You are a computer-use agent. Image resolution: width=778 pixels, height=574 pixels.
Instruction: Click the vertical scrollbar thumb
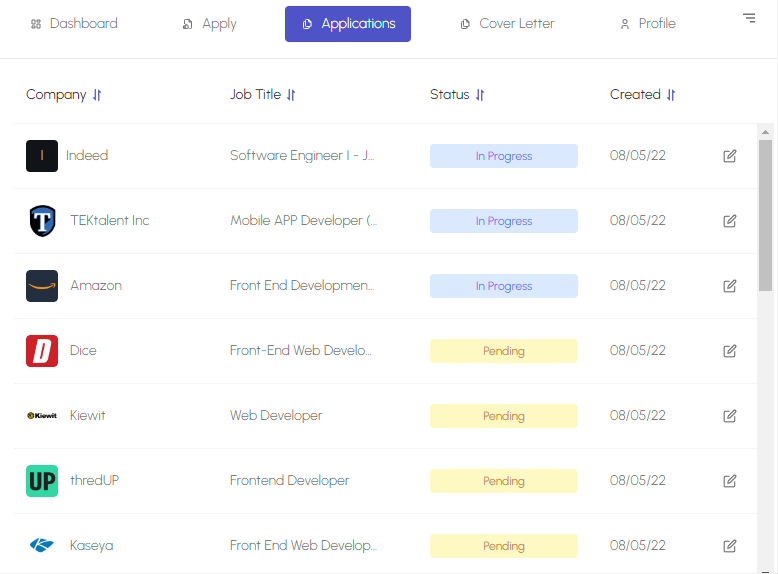(765, 215)
